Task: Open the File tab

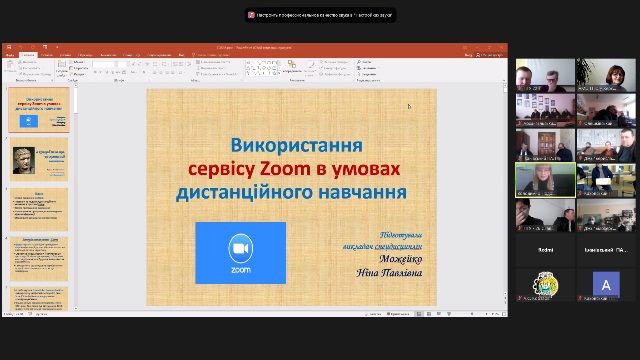Action: 10,55
